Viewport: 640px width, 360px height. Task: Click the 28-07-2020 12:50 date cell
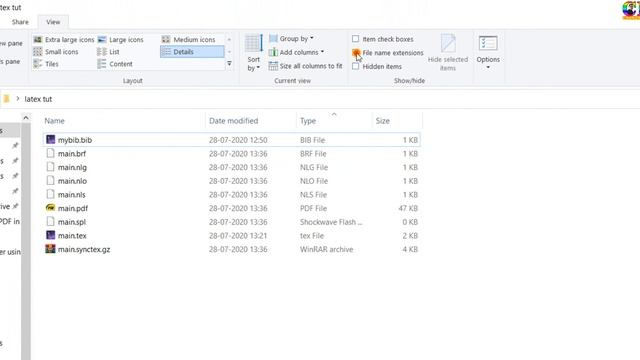pyautogui.click(x=238, y=140)
